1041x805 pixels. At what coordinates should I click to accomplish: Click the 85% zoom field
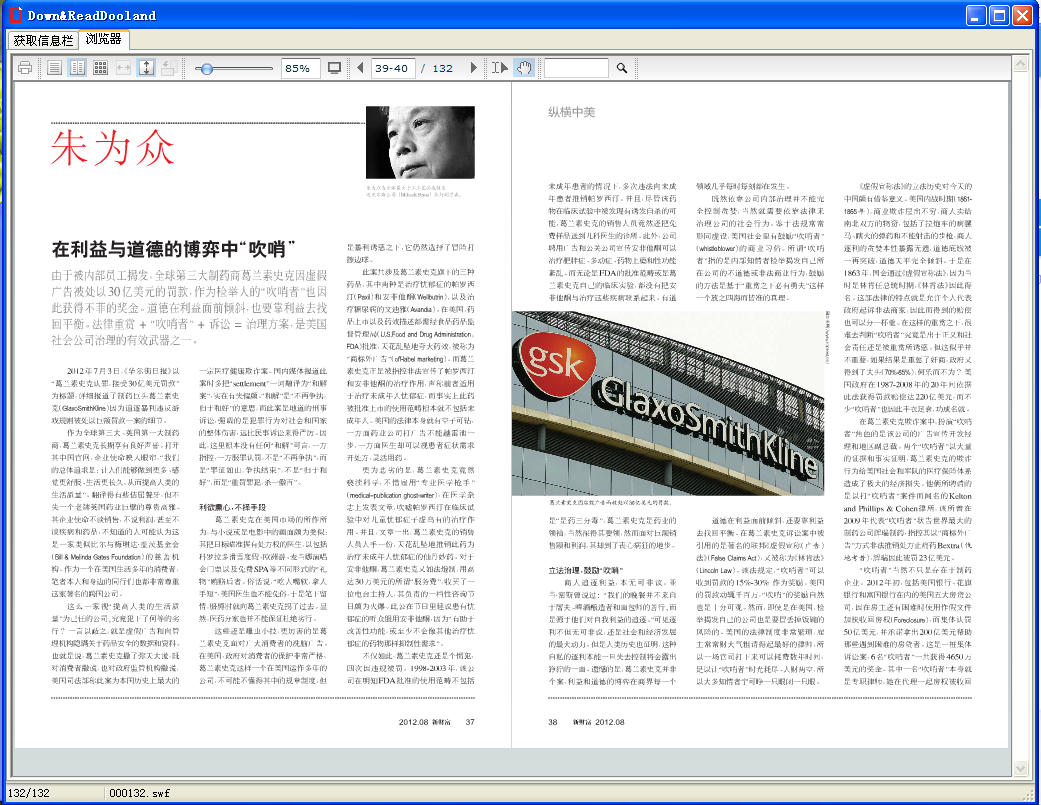point(300,68)
